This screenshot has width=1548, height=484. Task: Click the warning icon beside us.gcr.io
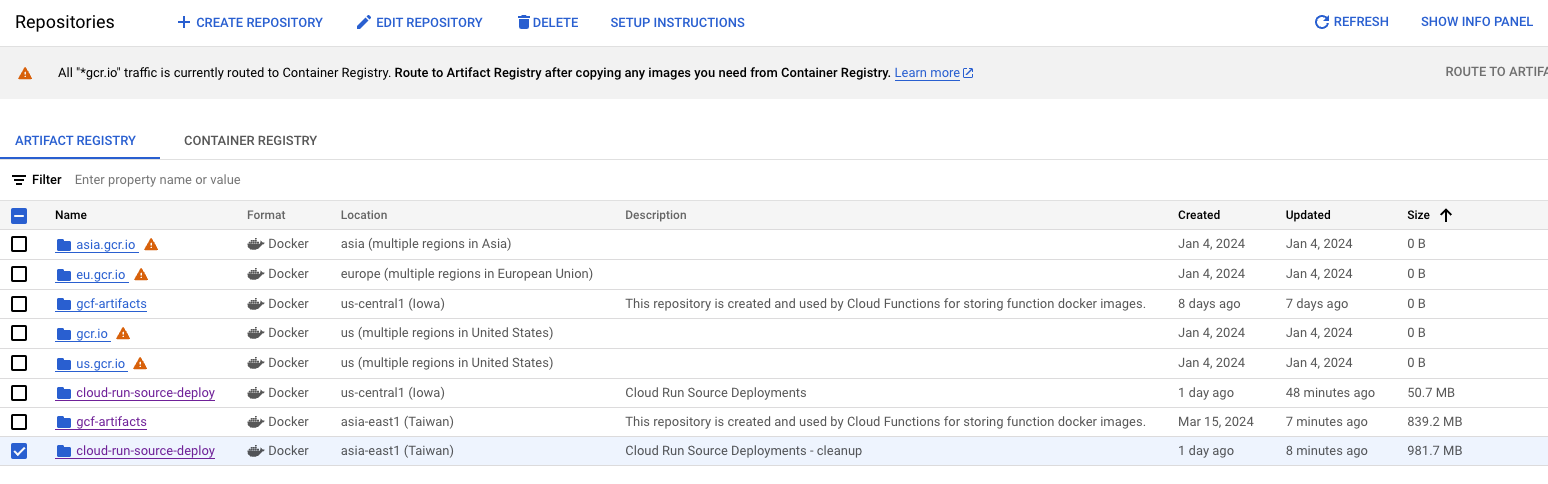pos(140,363)
